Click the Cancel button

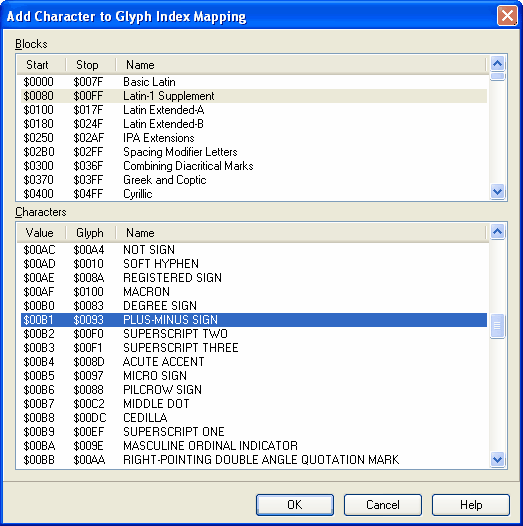[x=383, y=505]
